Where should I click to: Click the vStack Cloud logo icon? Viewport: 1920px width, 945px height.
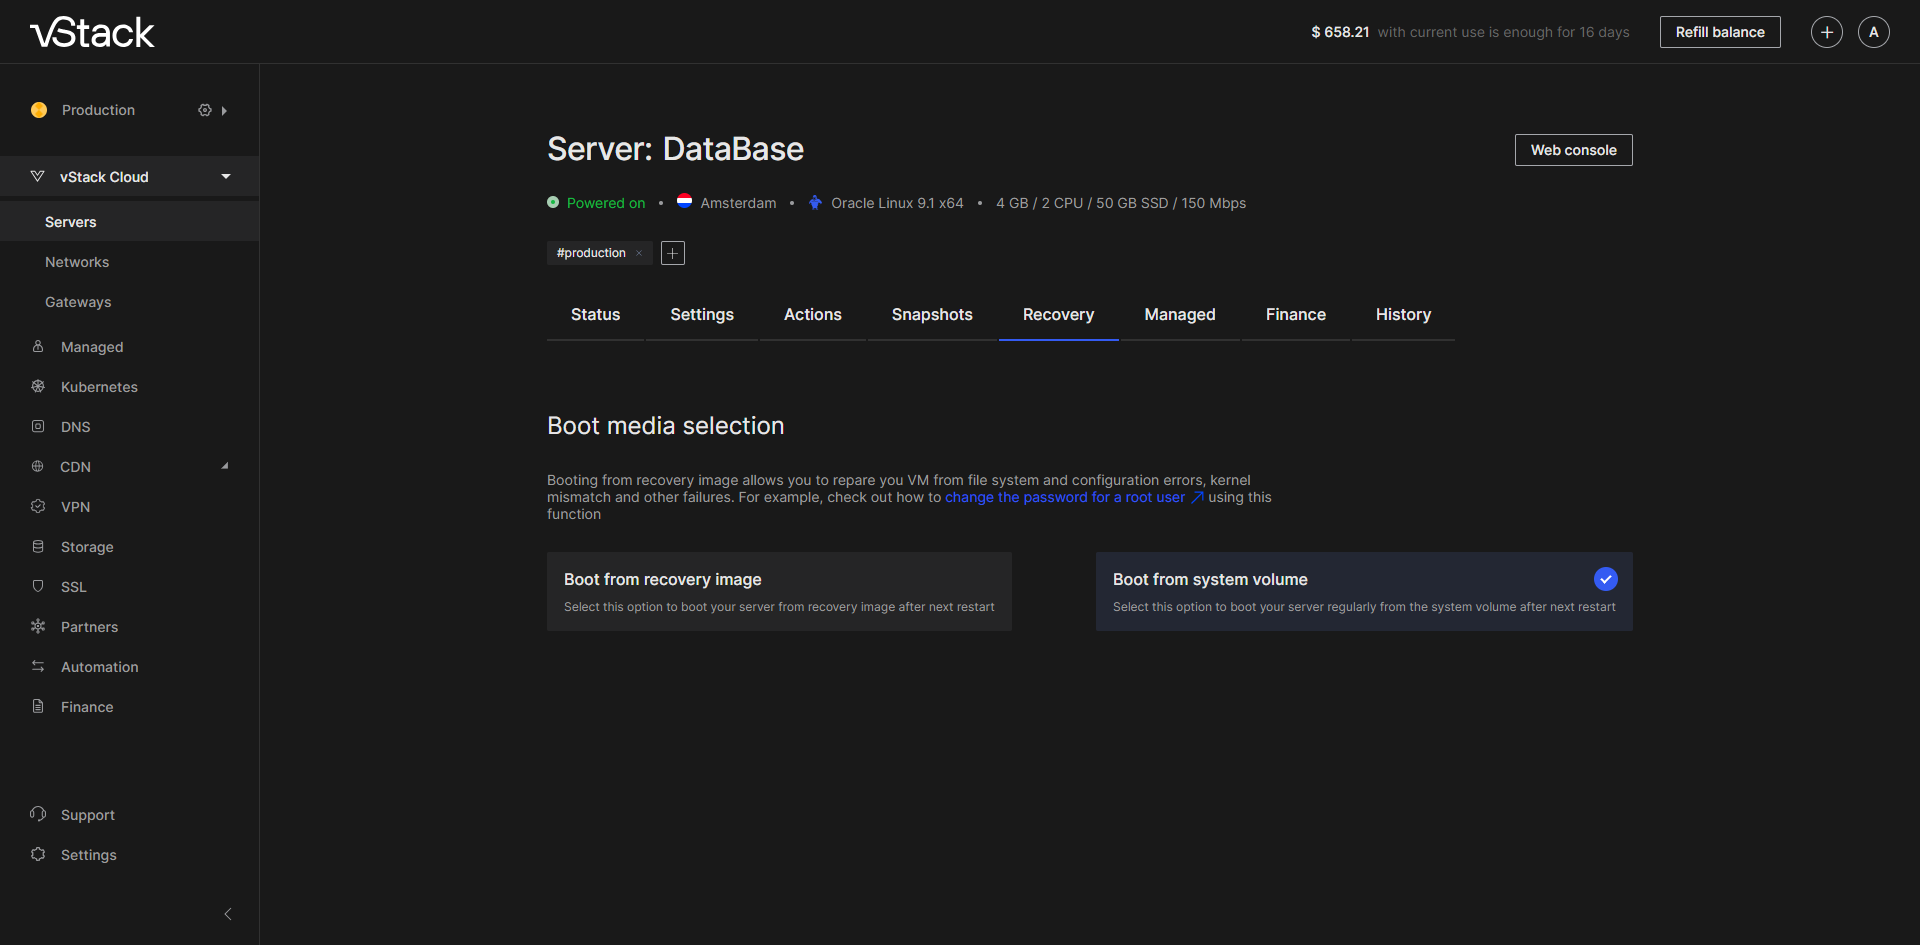[38, 176]
